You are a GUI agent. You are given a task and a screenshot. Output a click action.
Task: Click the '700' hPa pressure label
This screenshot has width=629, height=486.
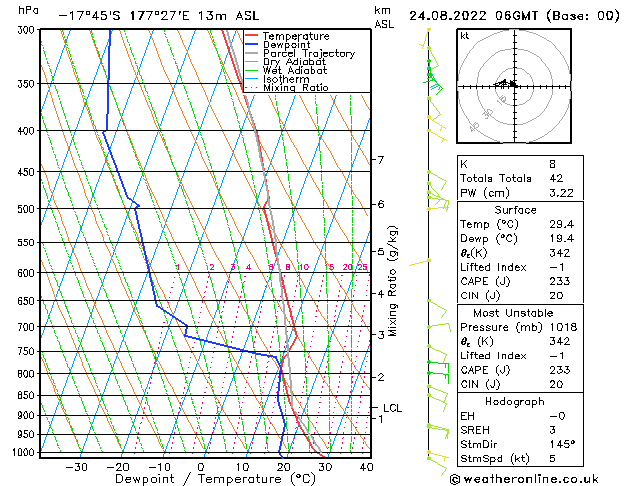click(x=27, y=327)
